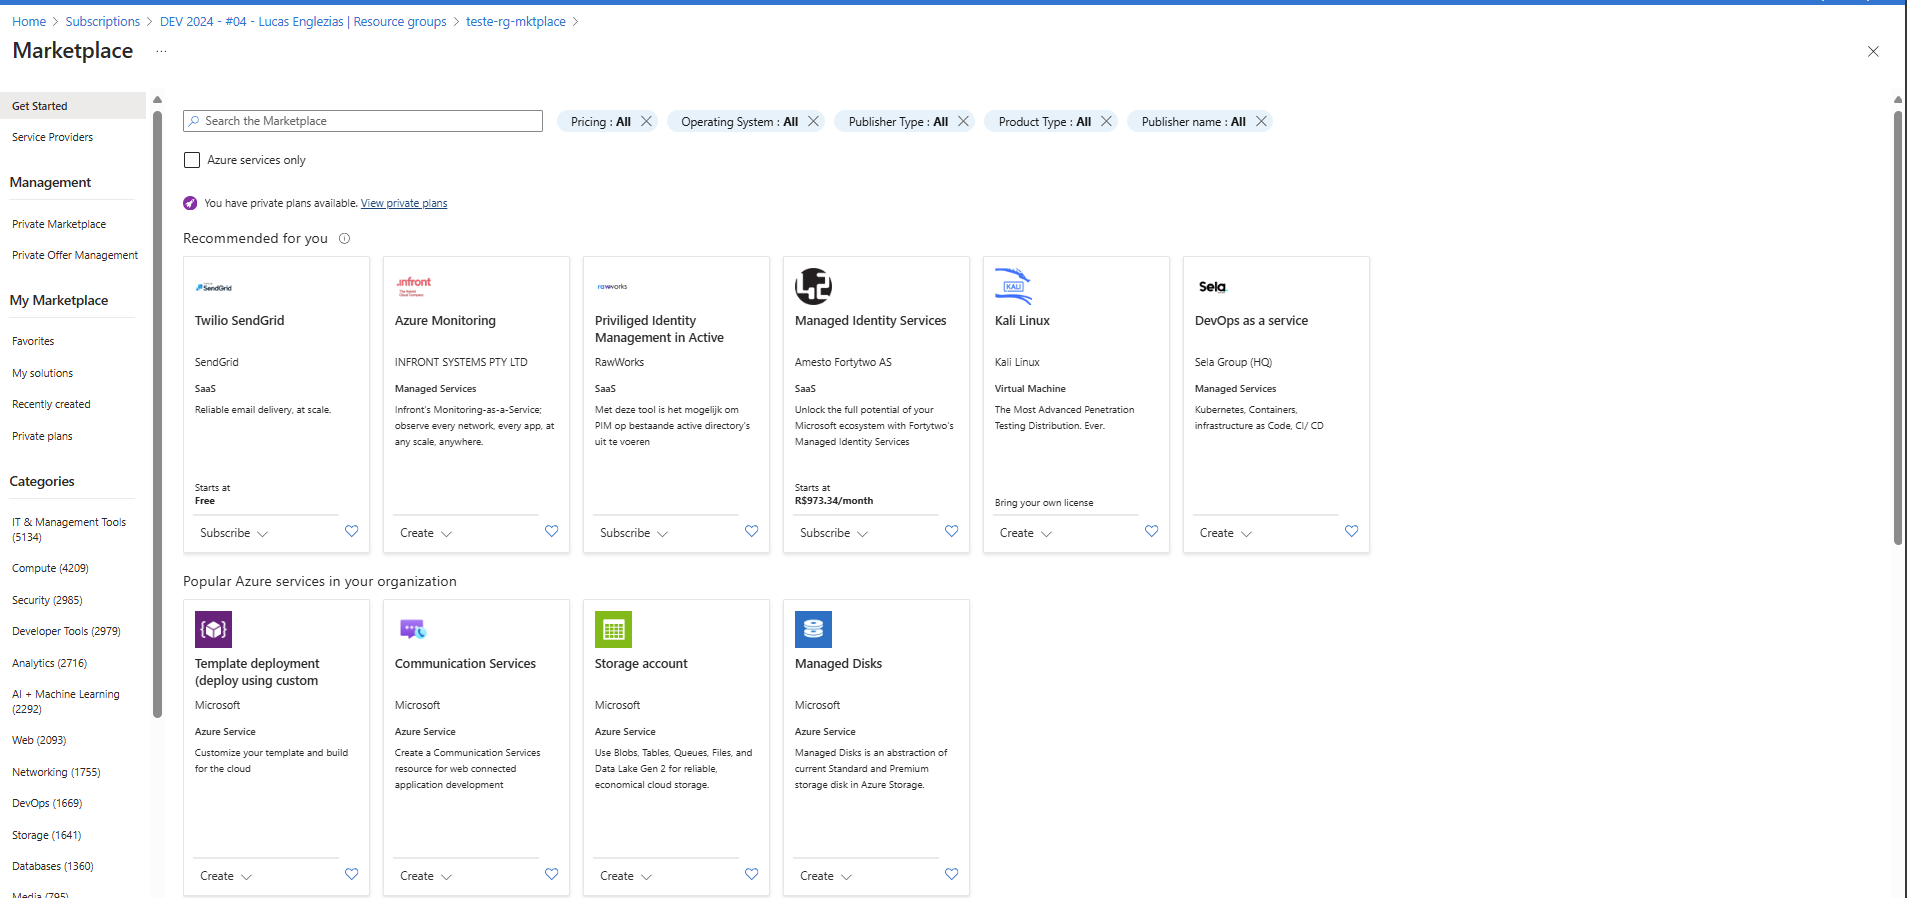Remove the Publisher Type filter with X
Viewport: 1907px width, 898px height.
click(x=963, y=121)
